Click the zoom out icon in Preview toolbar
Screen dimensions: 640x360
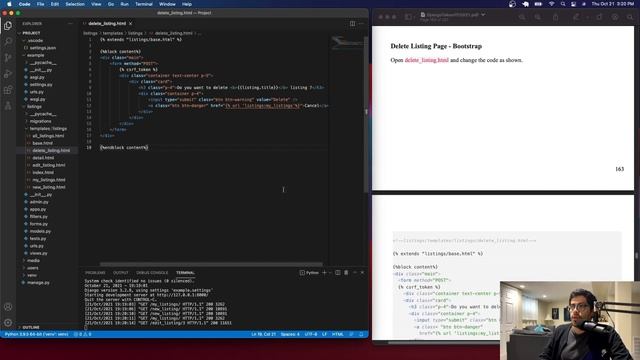point(522,17)
